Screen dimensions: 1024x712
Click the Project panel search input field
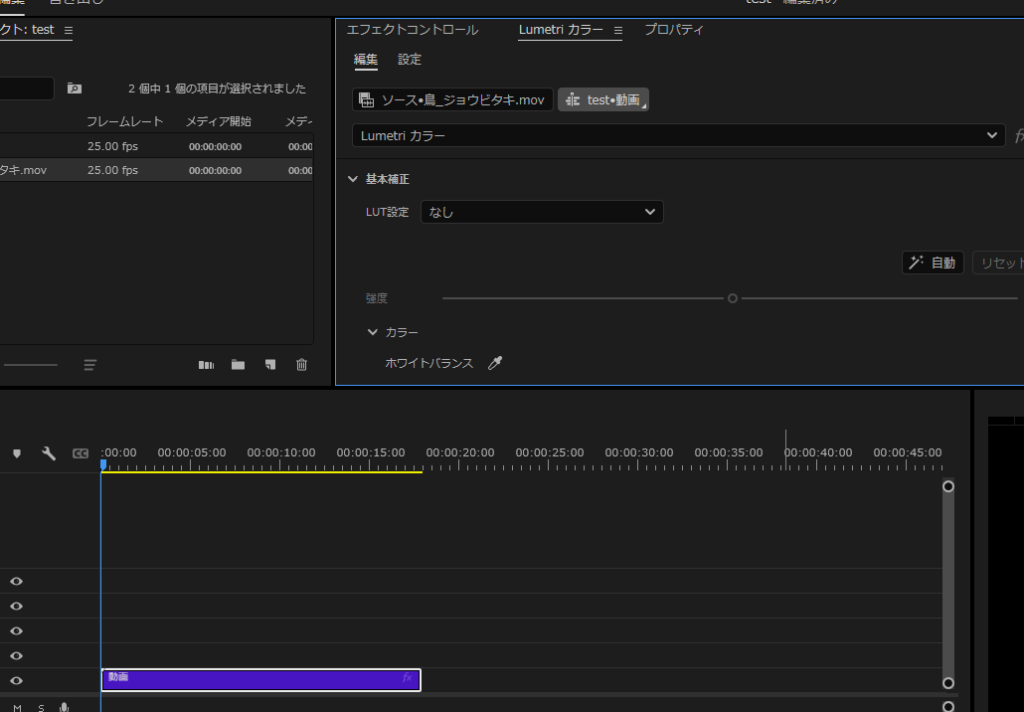coord(27,88)
